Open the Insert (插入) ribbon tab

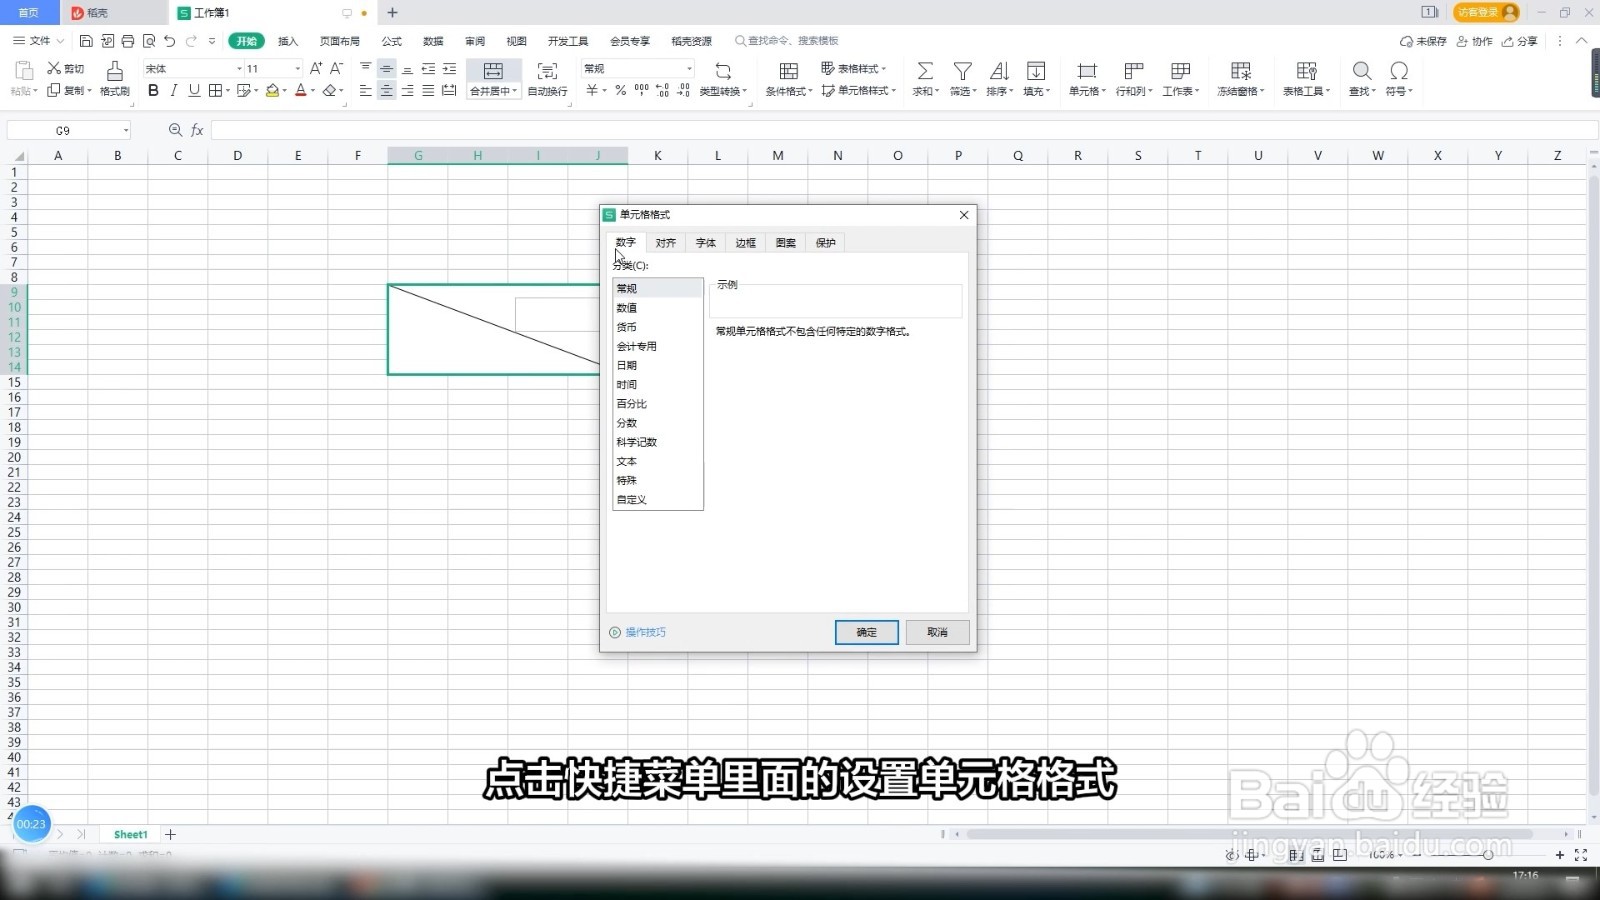click(288, 41)
